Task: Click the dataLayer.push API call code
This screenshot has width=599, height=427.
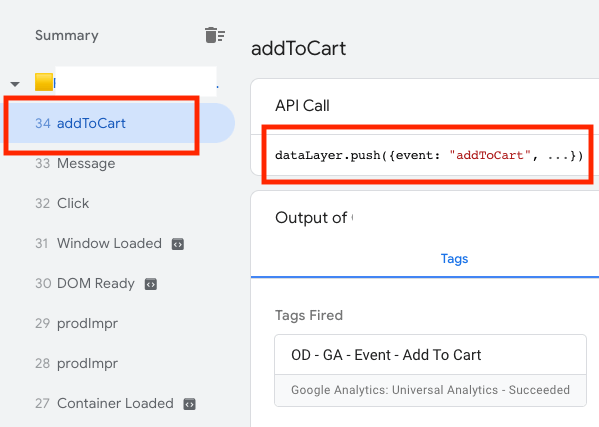Action: tap(429, 155)
